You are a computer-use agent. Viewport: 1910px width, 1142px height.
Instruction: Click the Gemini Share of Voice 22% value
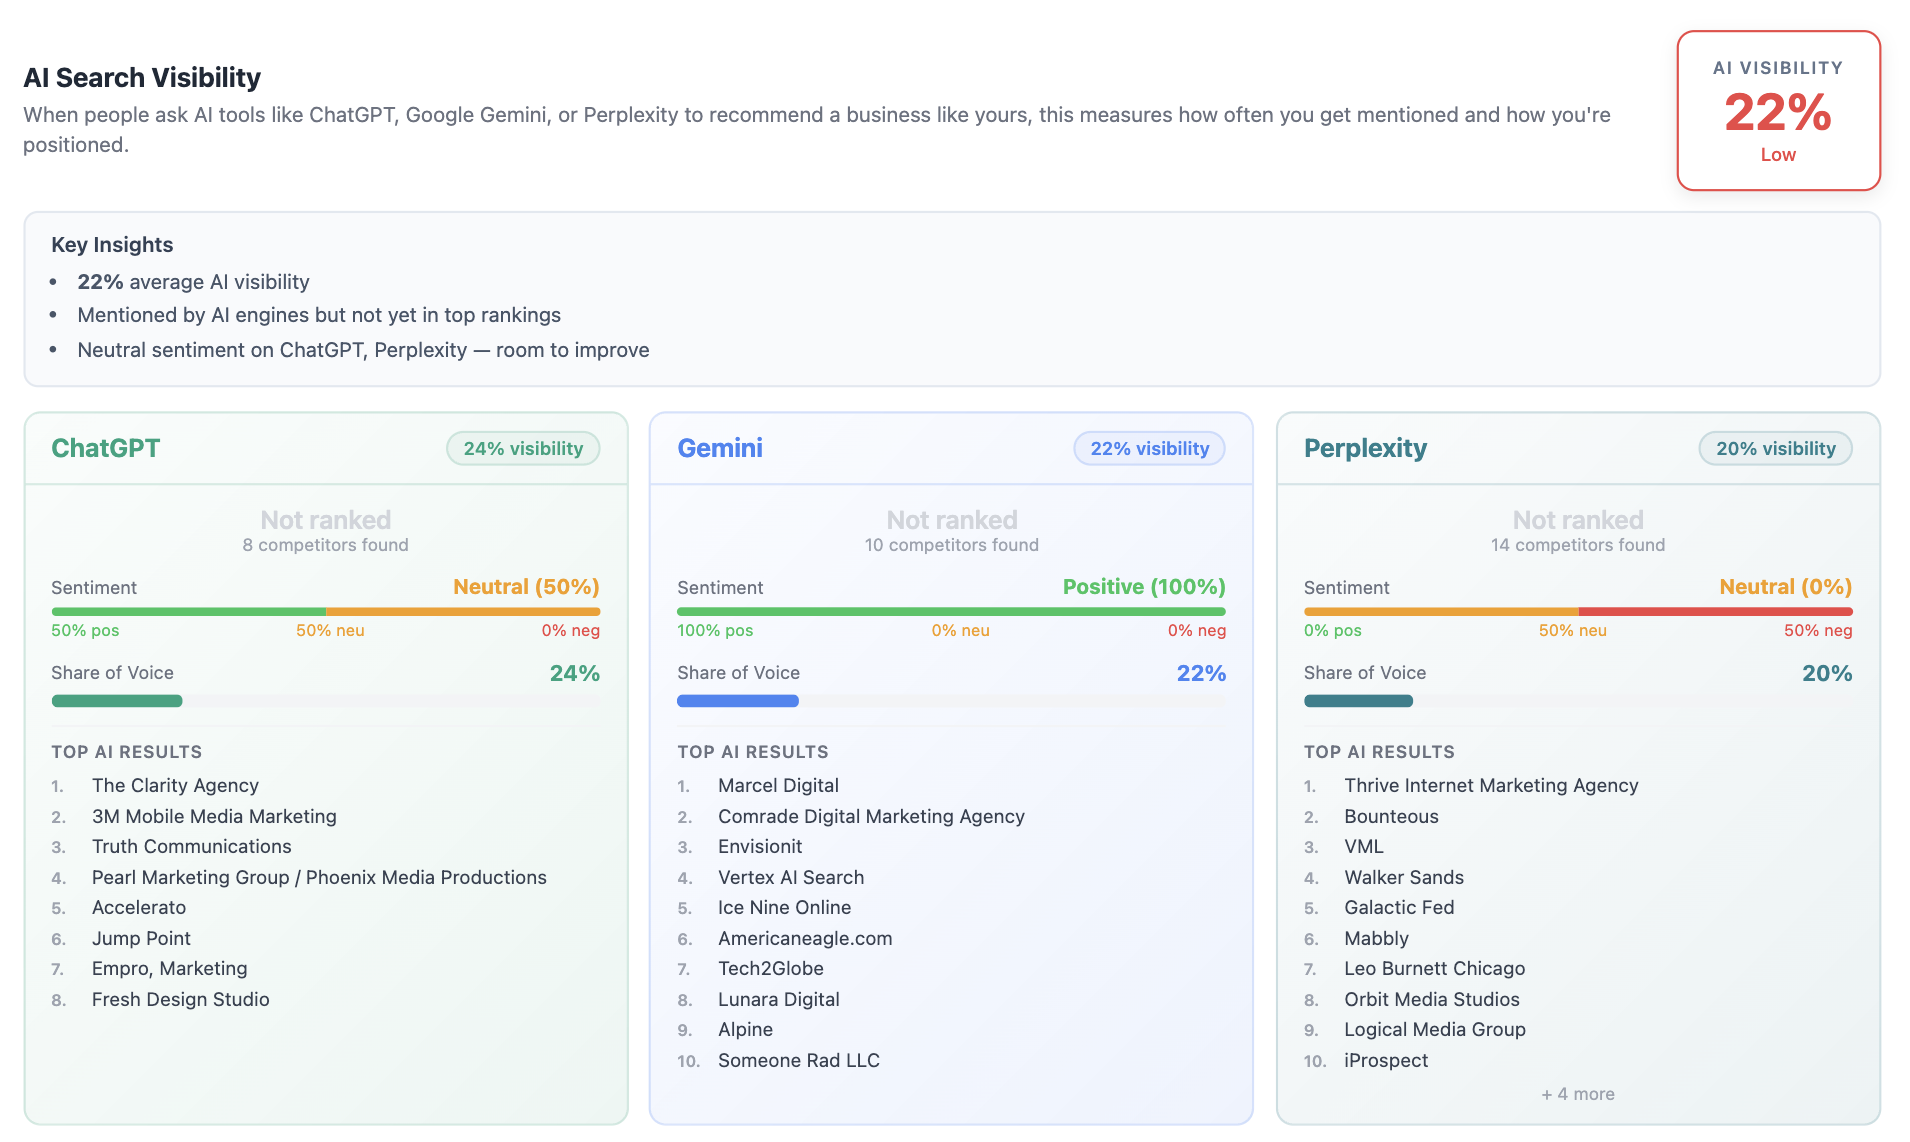(x=1201, y=674)
